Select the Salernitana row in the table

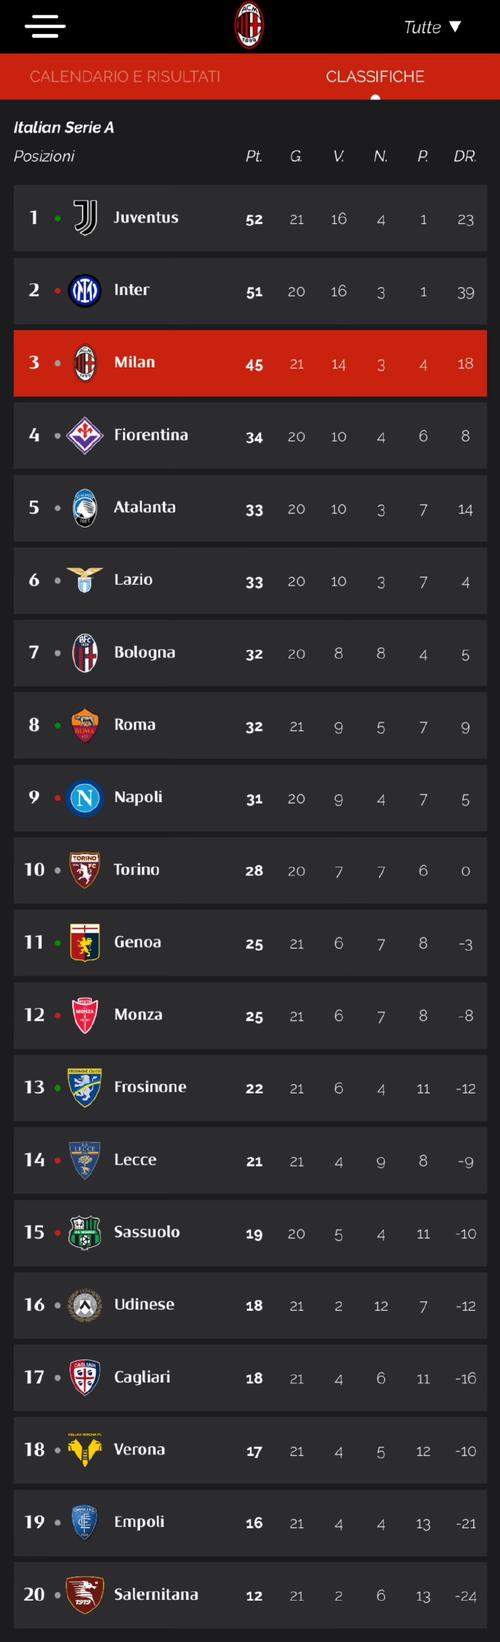point(250,1595)
